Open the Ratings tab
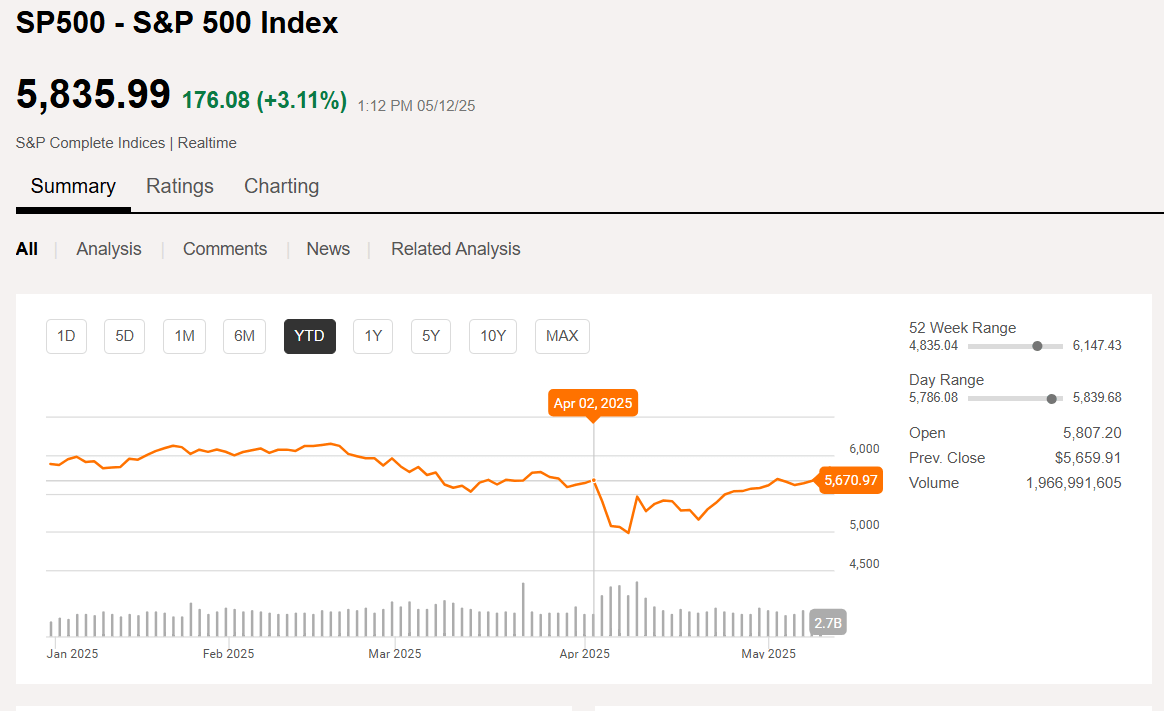The image size is (1164, 711). [x=180, y=186]
